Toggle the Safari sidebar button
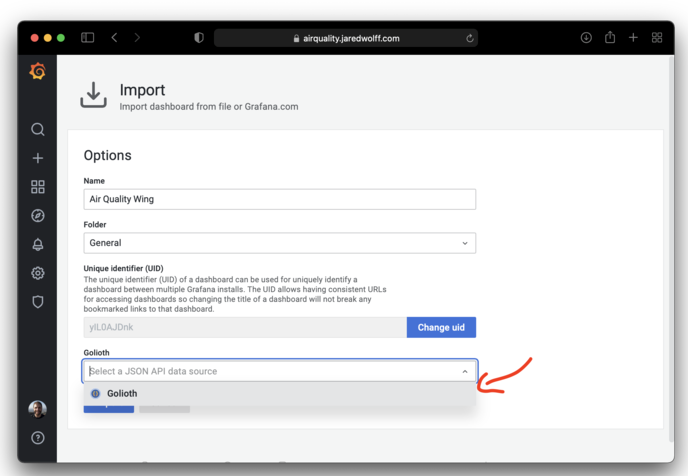The image size is (688, 476). 87,38
